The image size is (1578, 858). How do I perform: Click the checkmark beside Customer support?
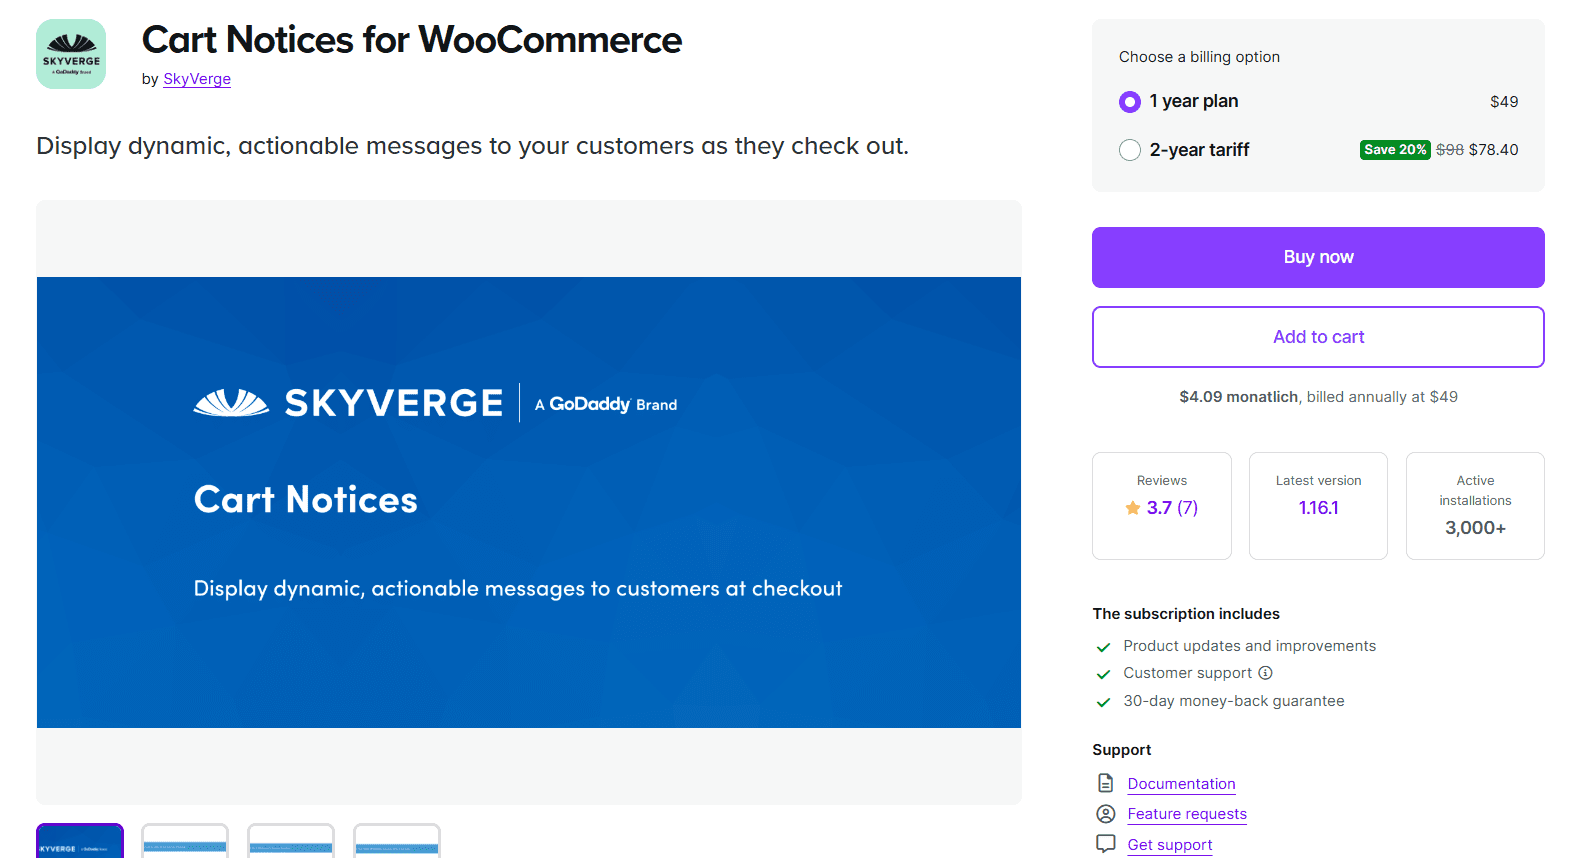click(x=1104, y=673)
